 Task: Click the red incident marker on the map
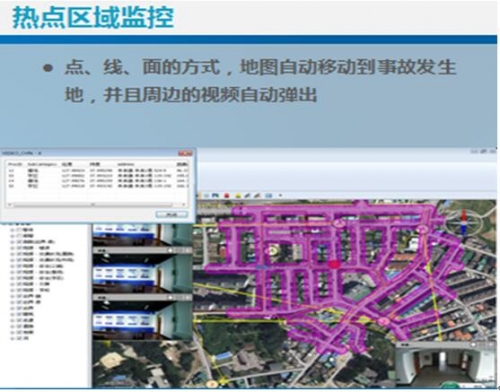coord(334,264)
